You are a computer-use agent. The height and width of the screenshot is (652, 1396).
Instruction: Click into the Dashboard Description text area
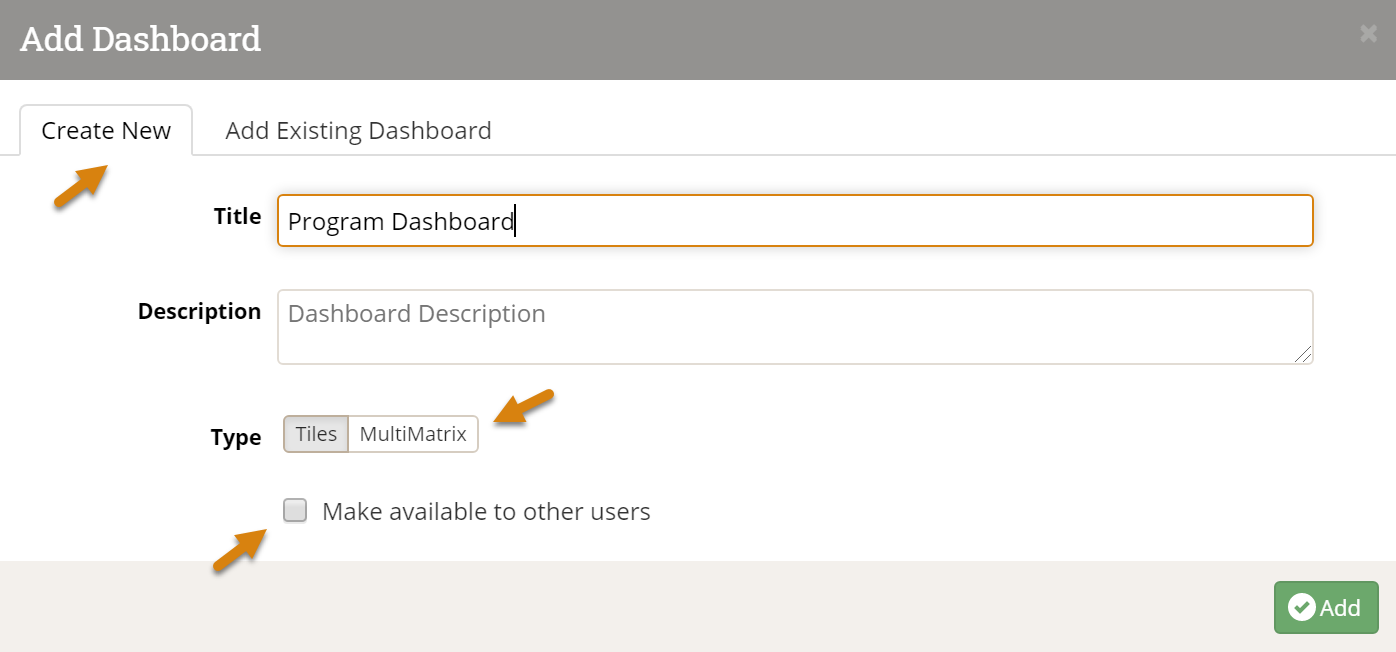(x=794, y=327)
